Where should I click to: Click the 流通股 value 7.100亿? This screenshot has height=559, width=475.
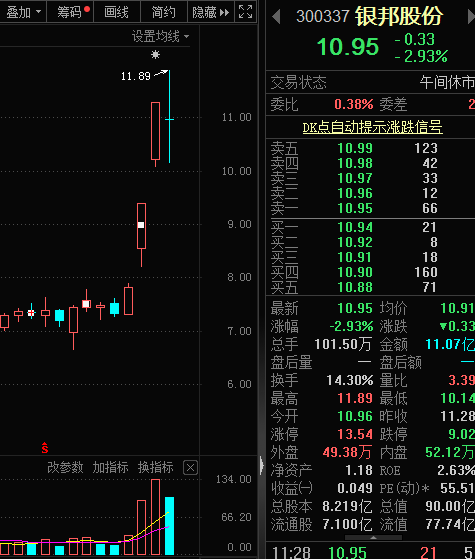pos(347,525)
